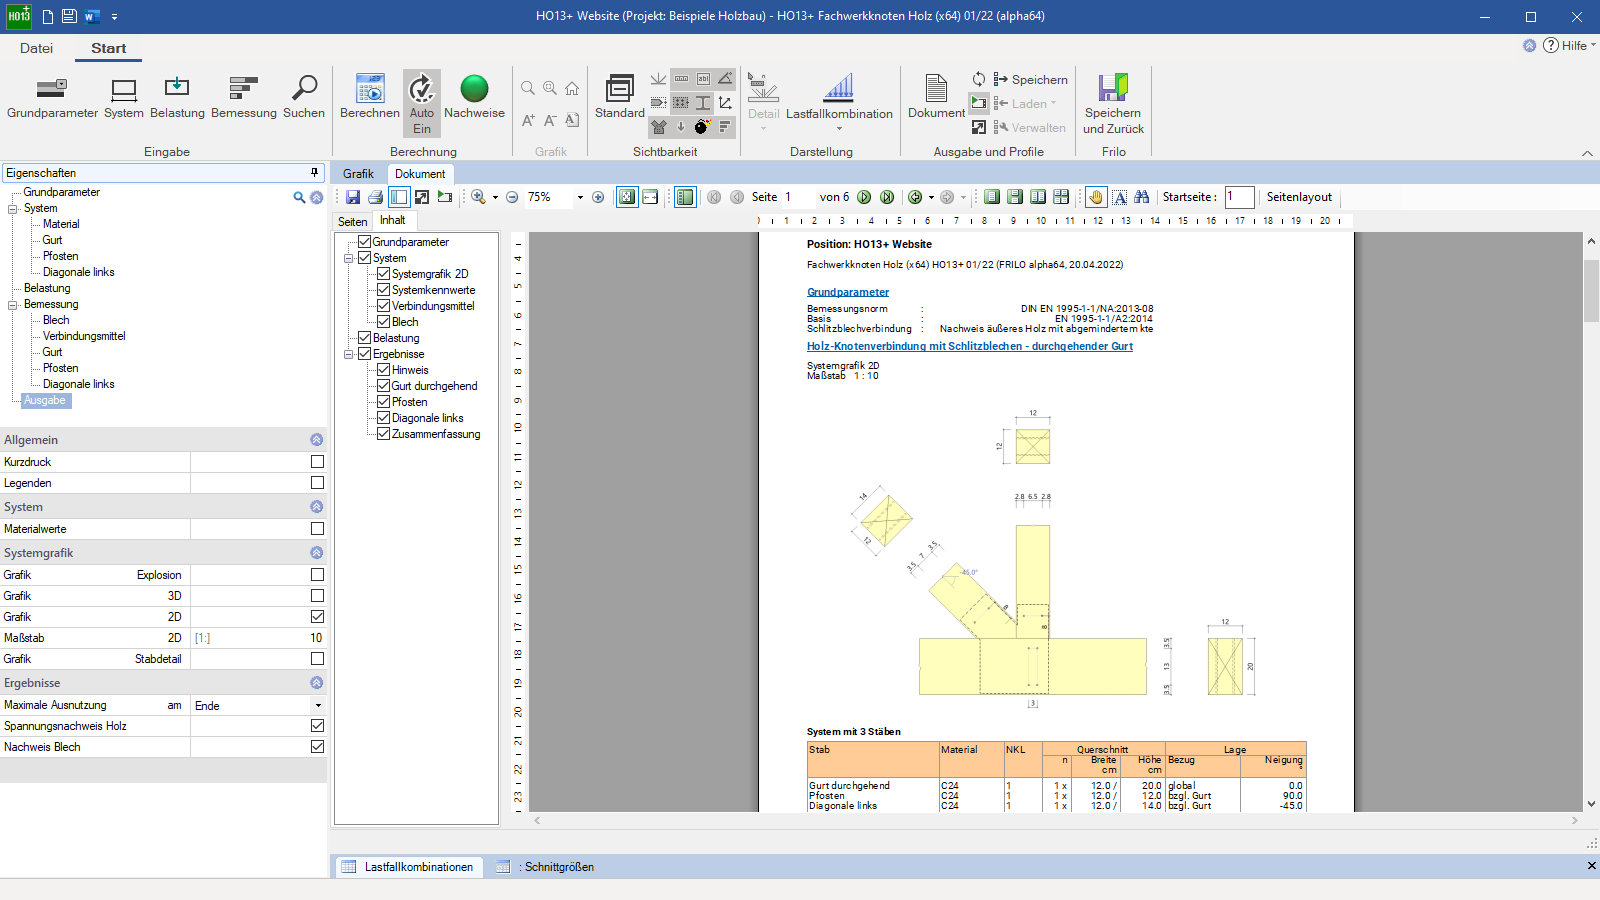Viewport: 1600px width, 900px height.
Task: Click Speichern und Zurück icon
Action: point(1113,103)
